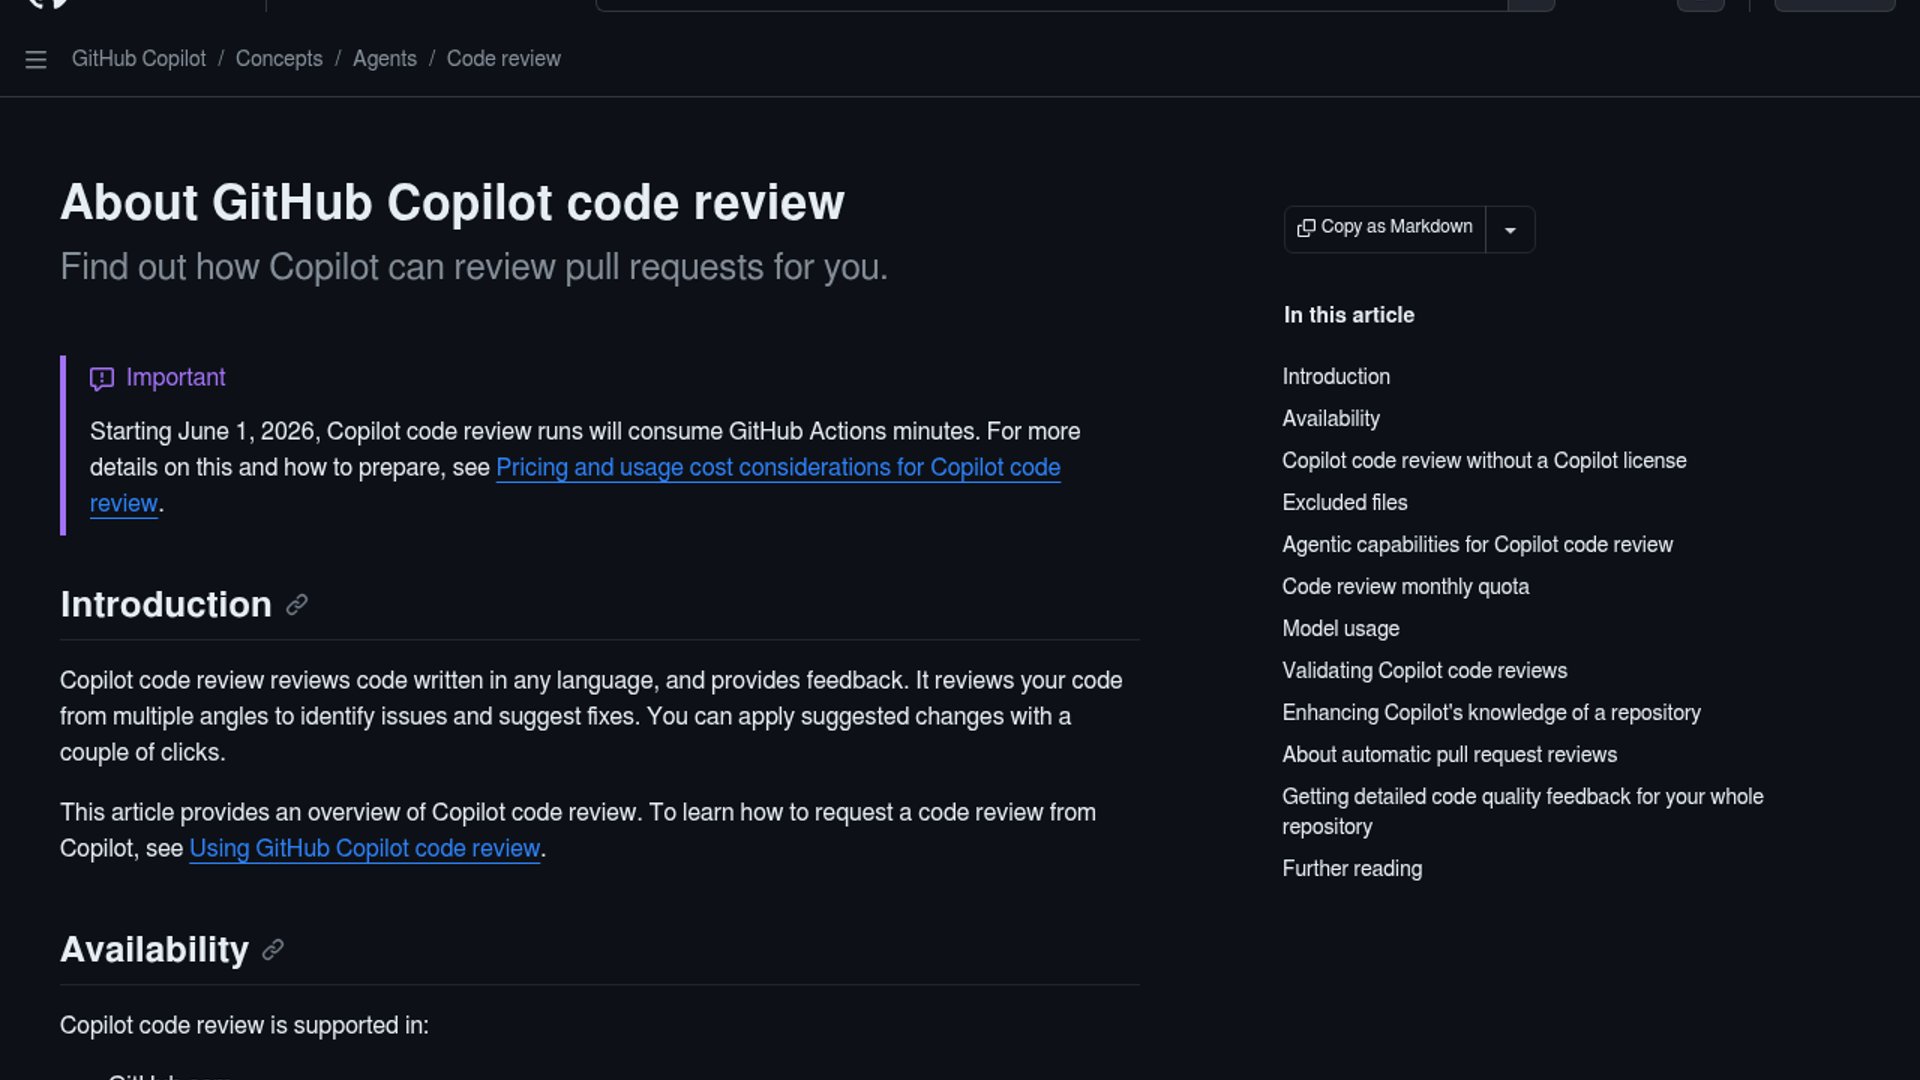Click the Copy as Markdown button
Screen dimensions: 1920x1080
click(1385, 228)
